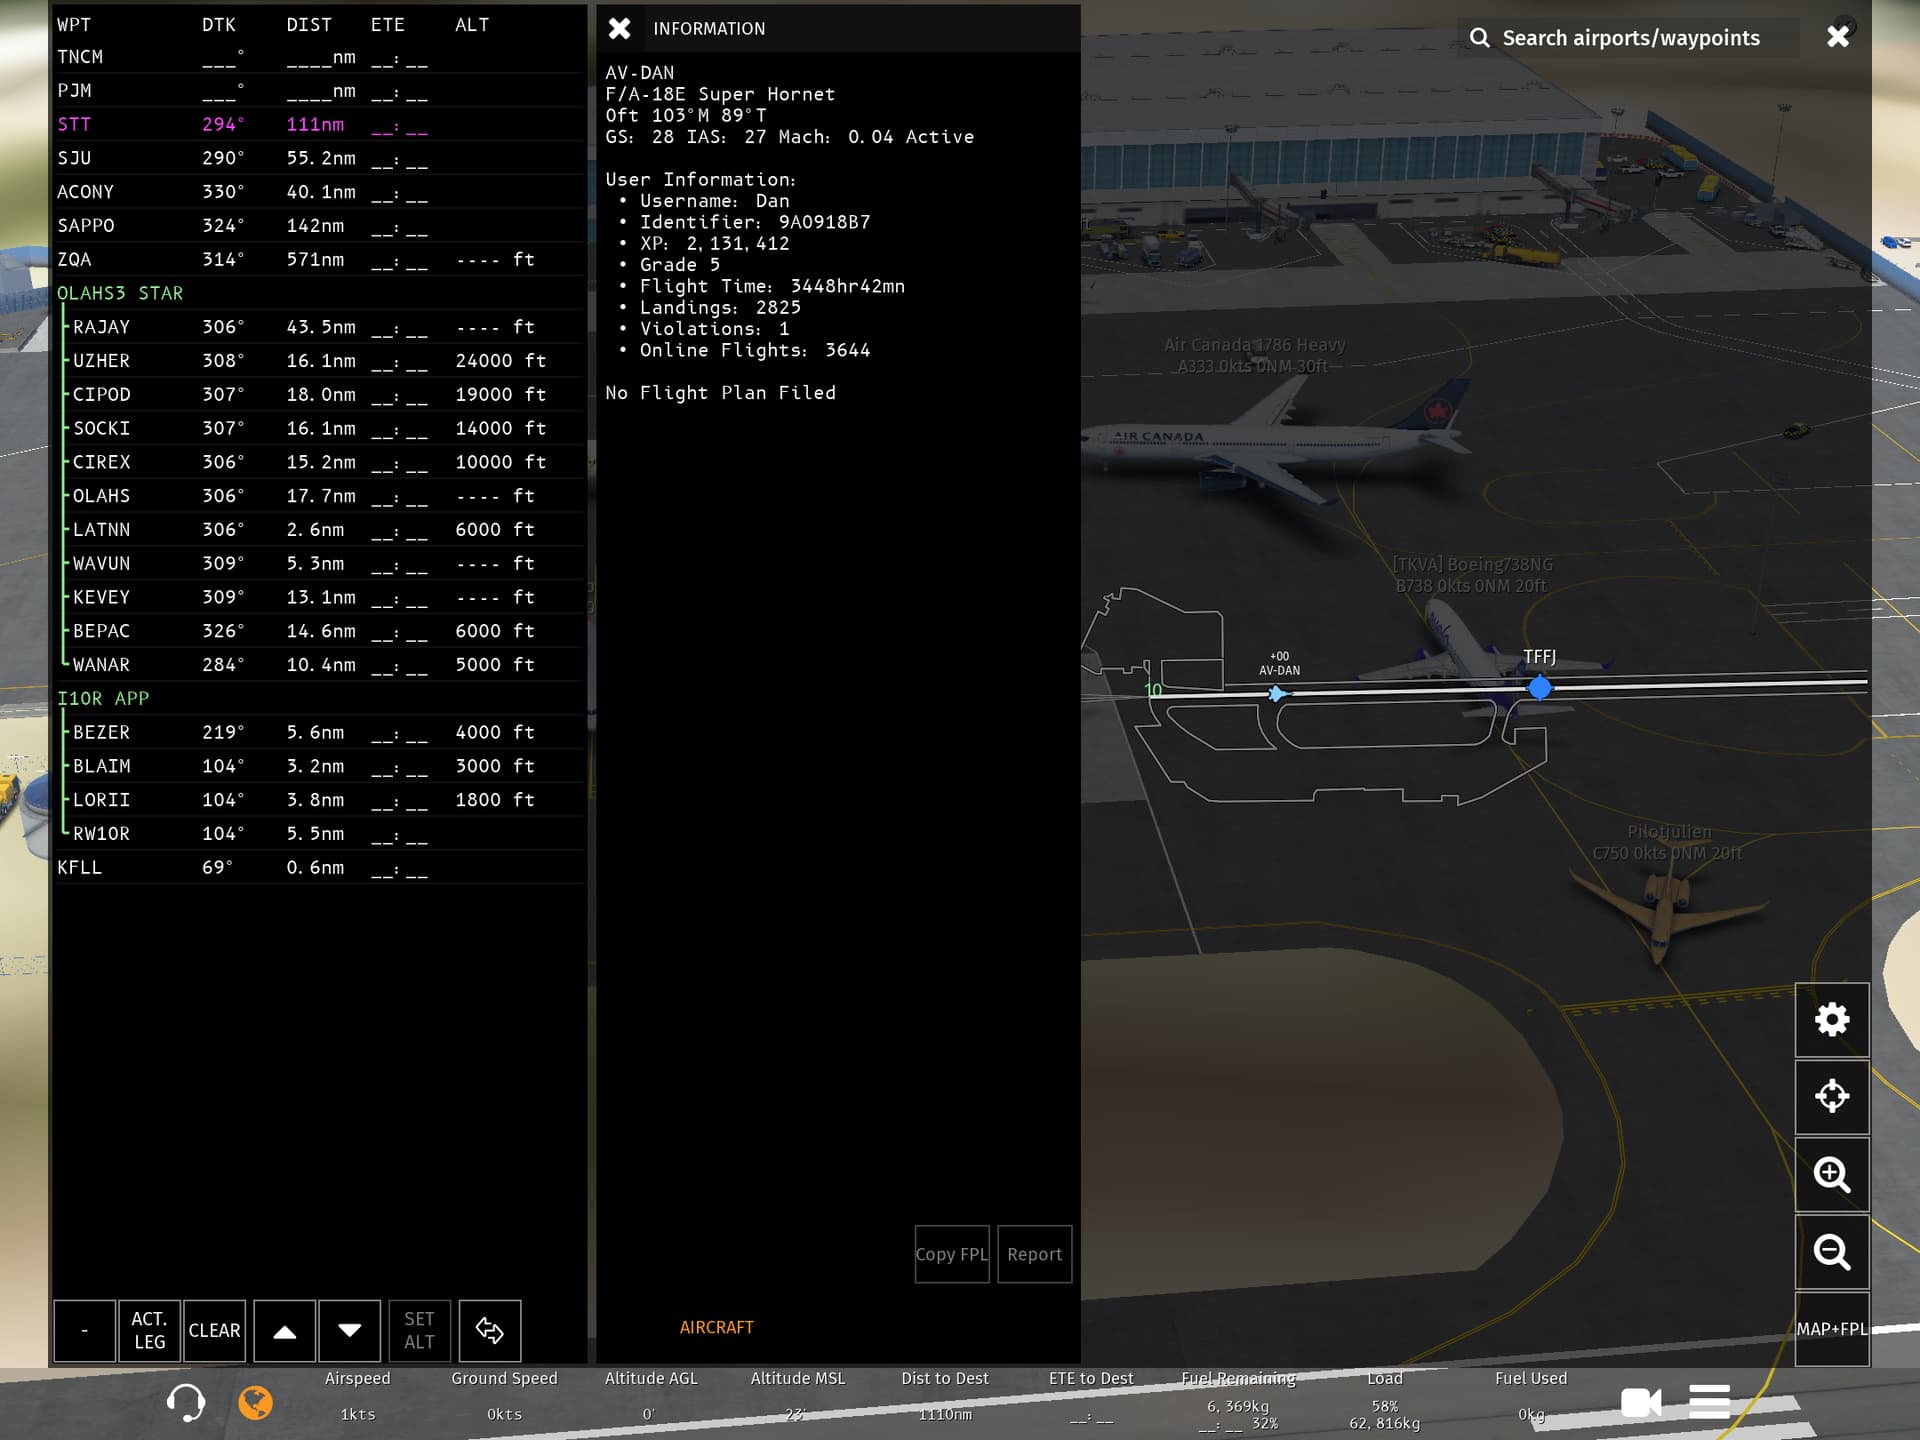Switch to the AIRCRAFT tab
1920x1440 pixels.
(x=716, y=1327)
